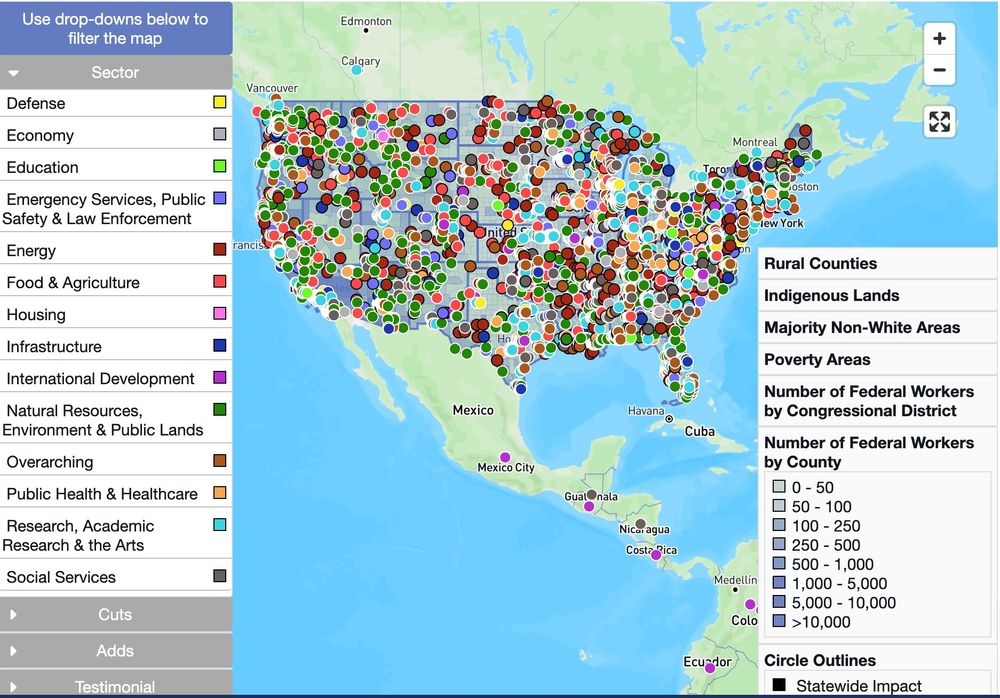Expand the Cuts filter section
The image size is (1000, 698).
pos(115,614)
